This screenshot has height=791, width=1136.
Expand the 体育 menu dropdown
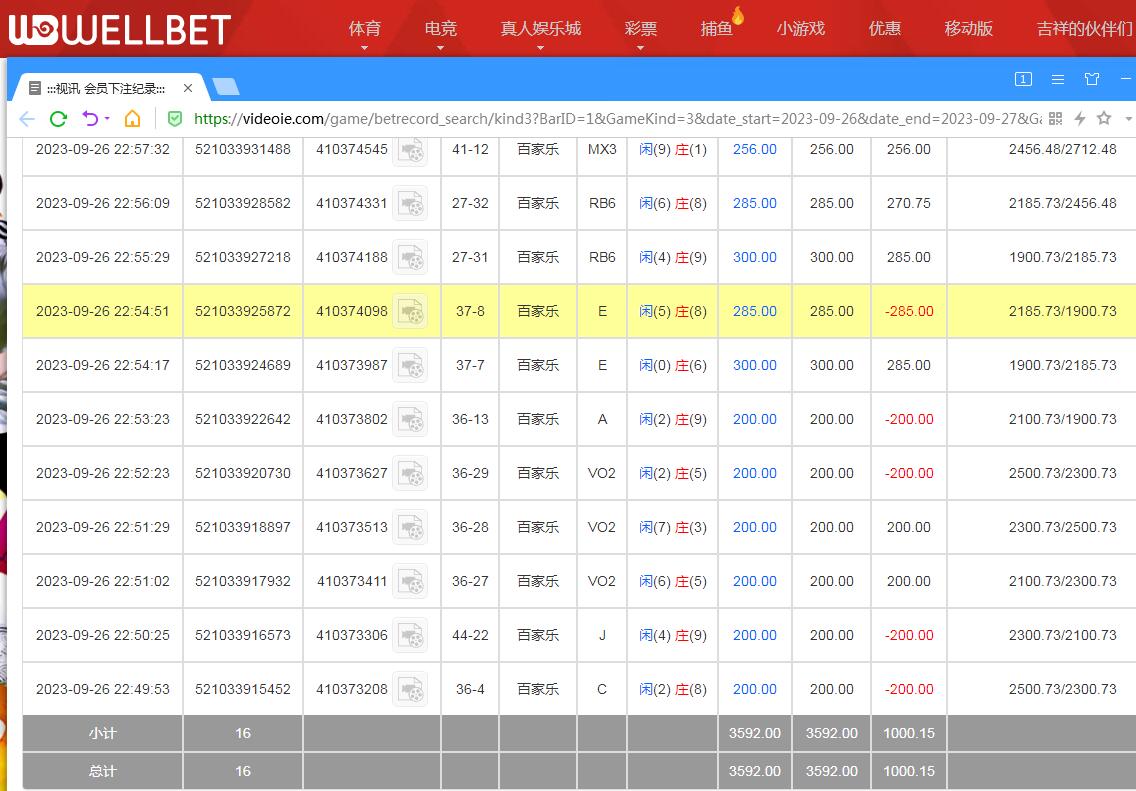[x=364, y=30]
